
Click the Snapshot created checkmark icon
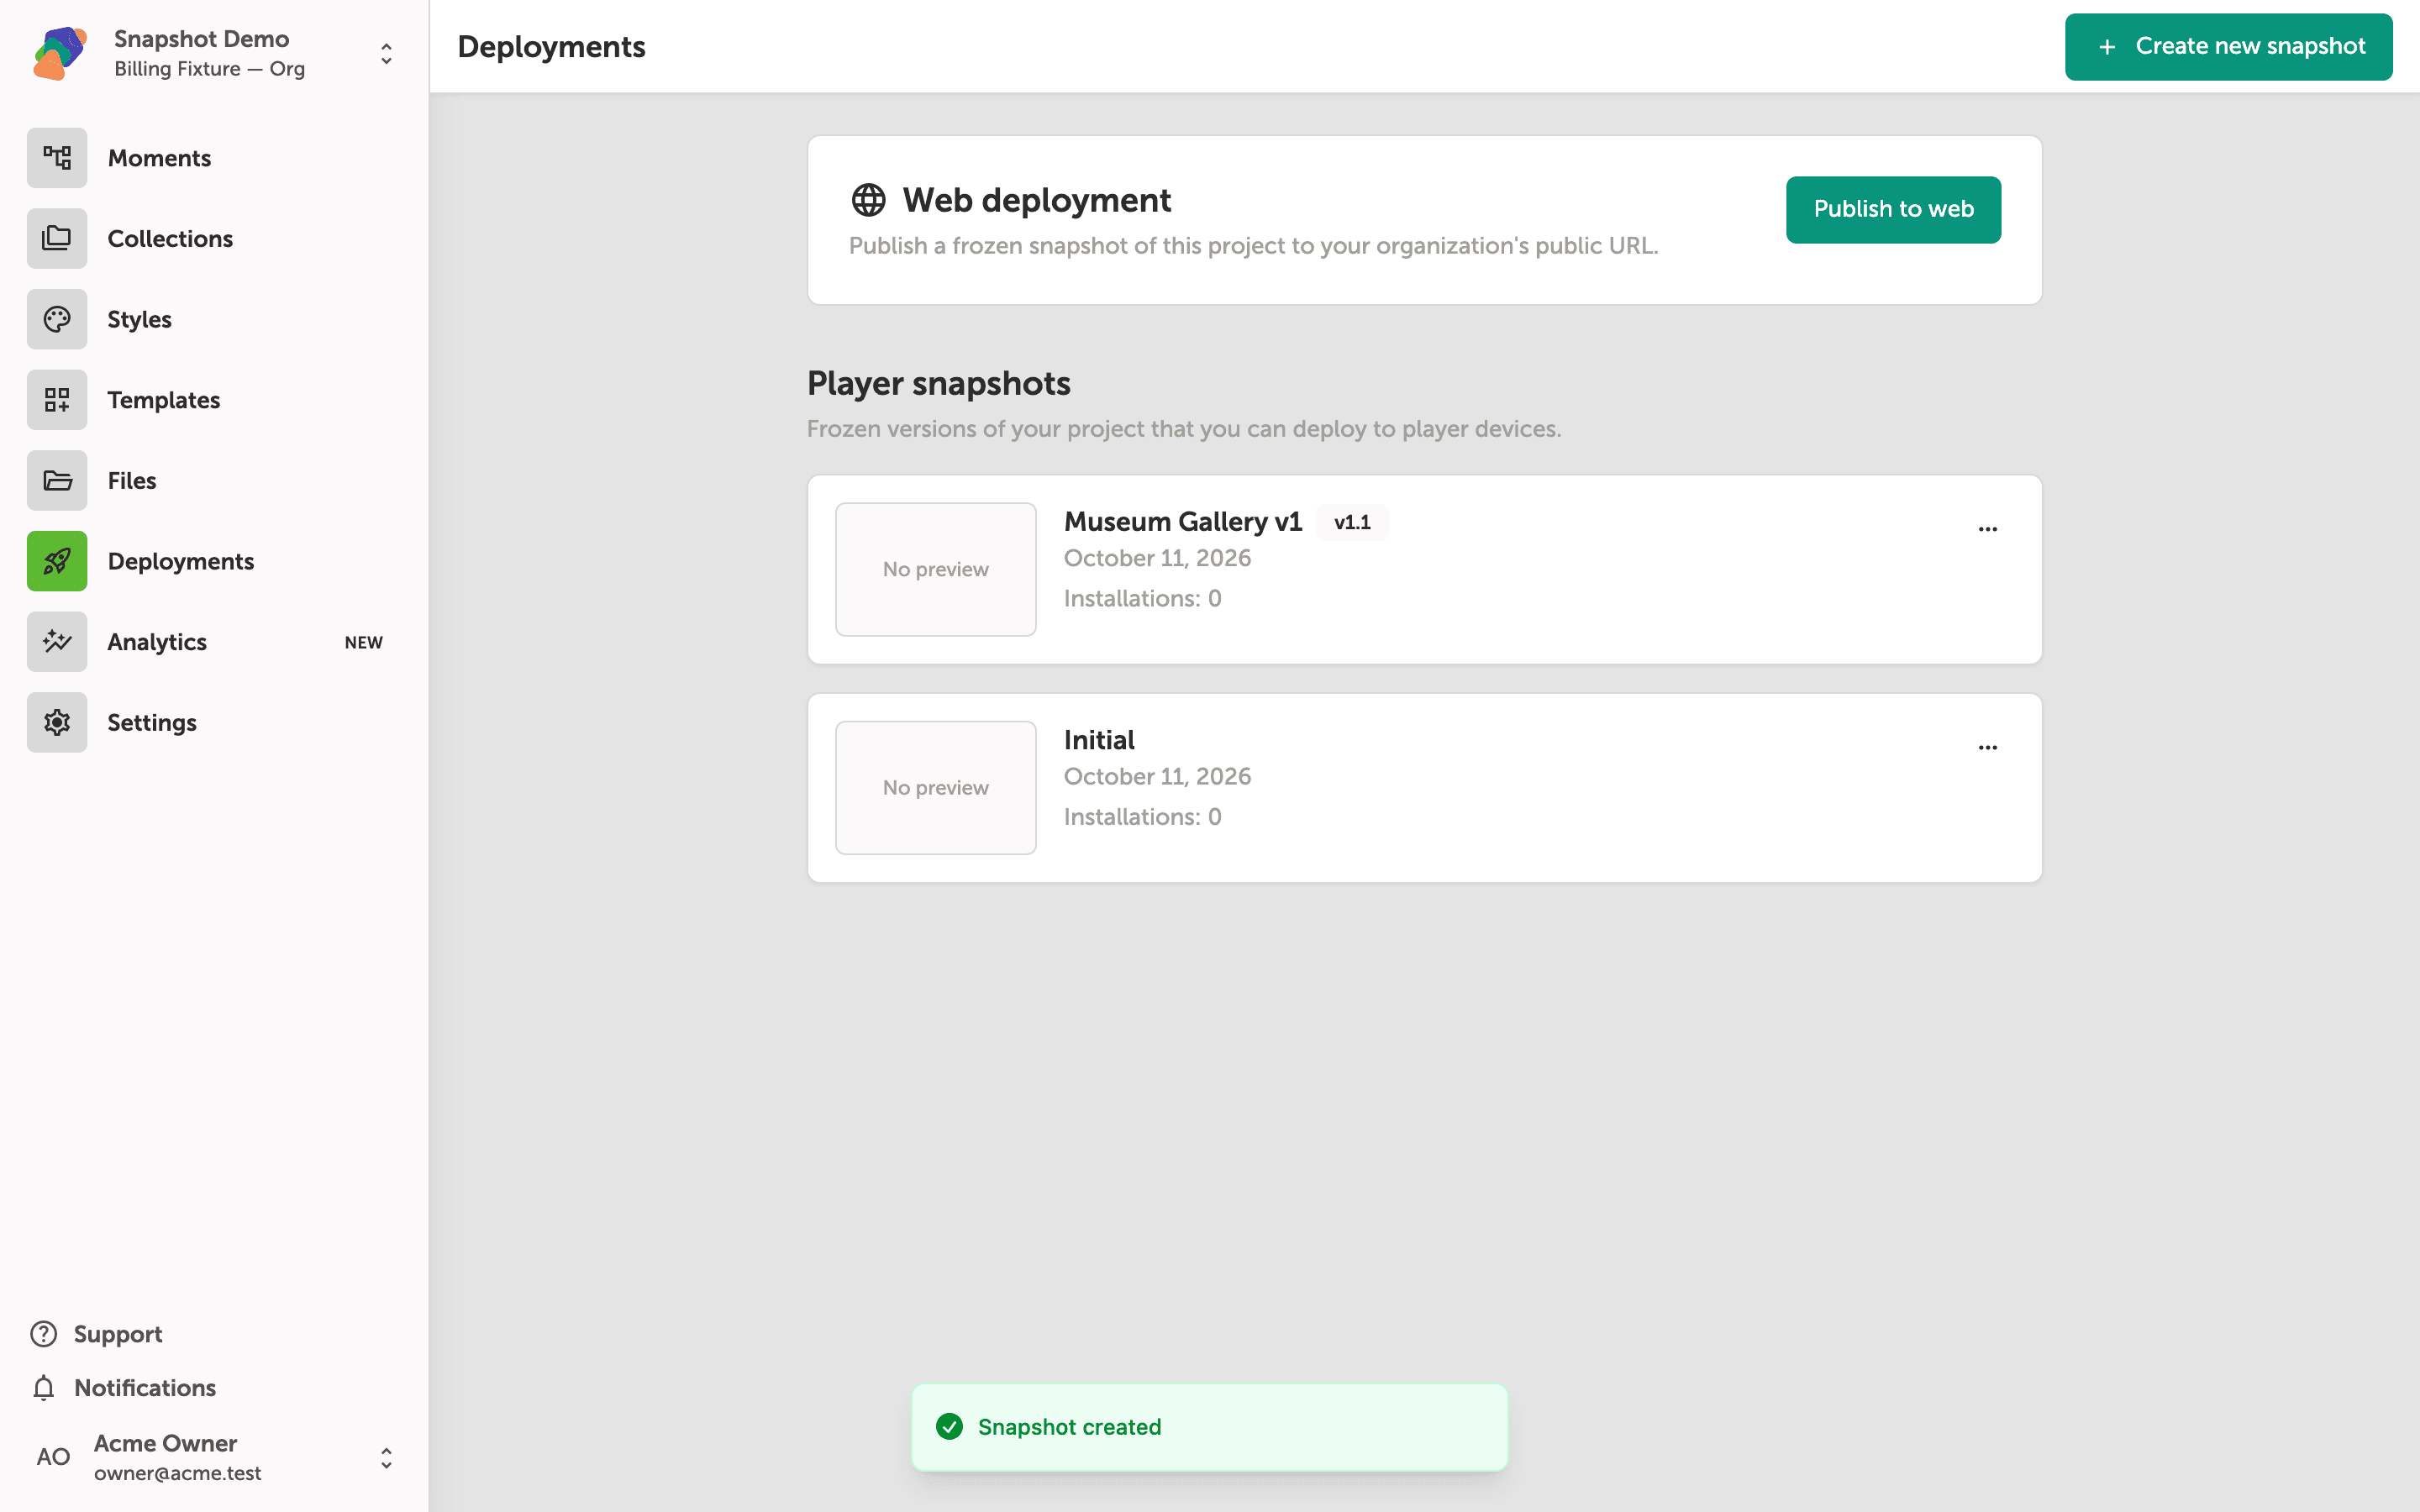click(949, 1427)
